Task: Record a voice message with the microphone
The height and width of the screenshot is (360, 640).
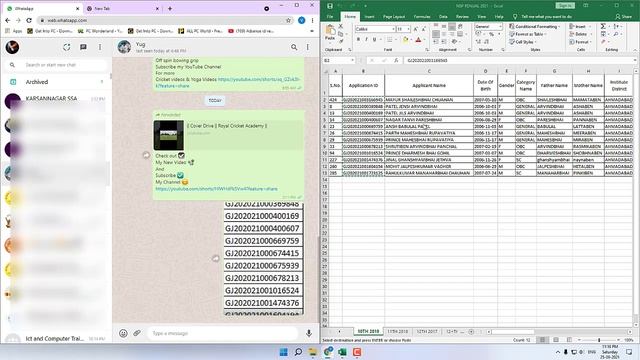Action: coord(309,333)
